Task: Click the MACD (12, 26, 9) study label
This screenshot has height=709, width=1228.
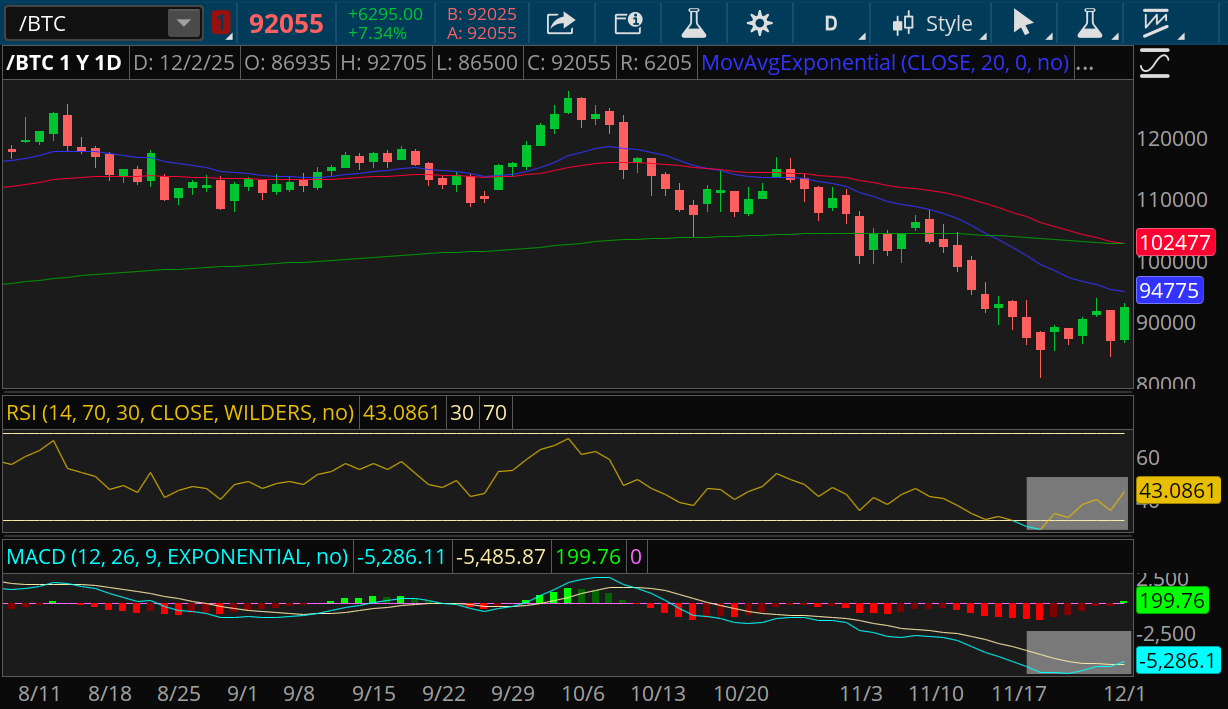Action: coord(176,556)
